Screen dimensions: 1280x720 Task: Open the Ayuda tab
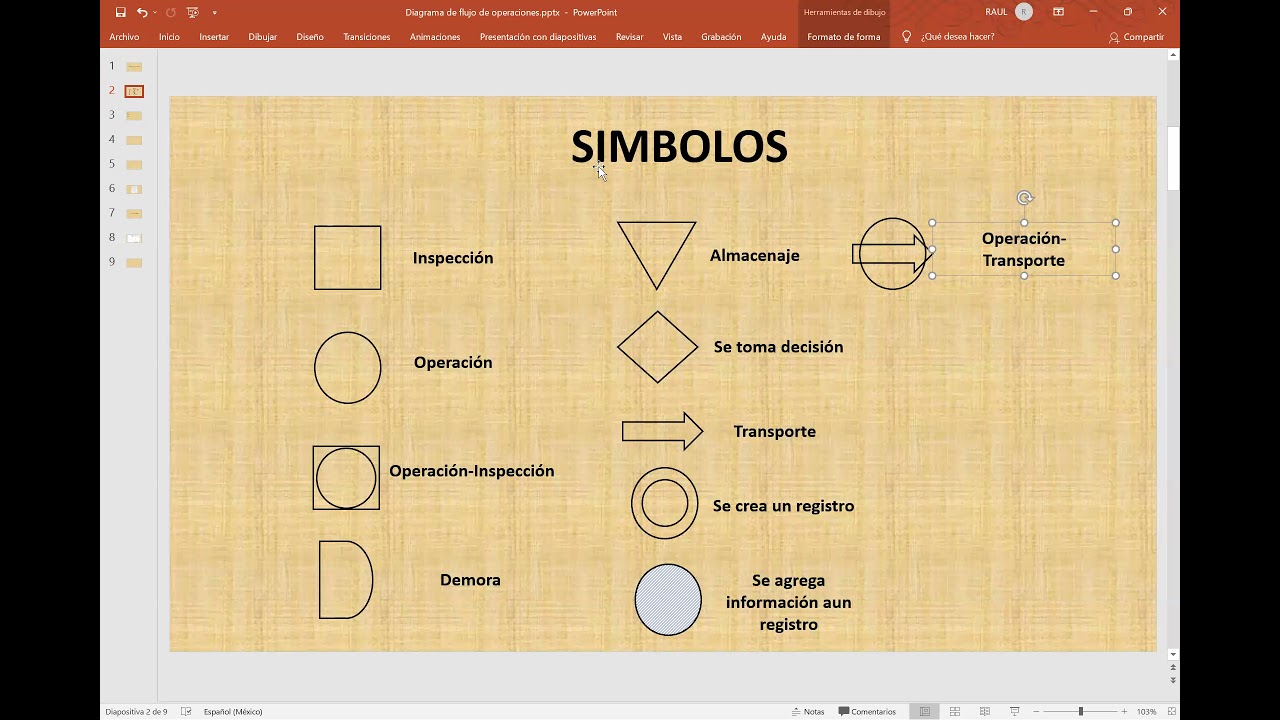pyautogui.click(x=773, y=37)
